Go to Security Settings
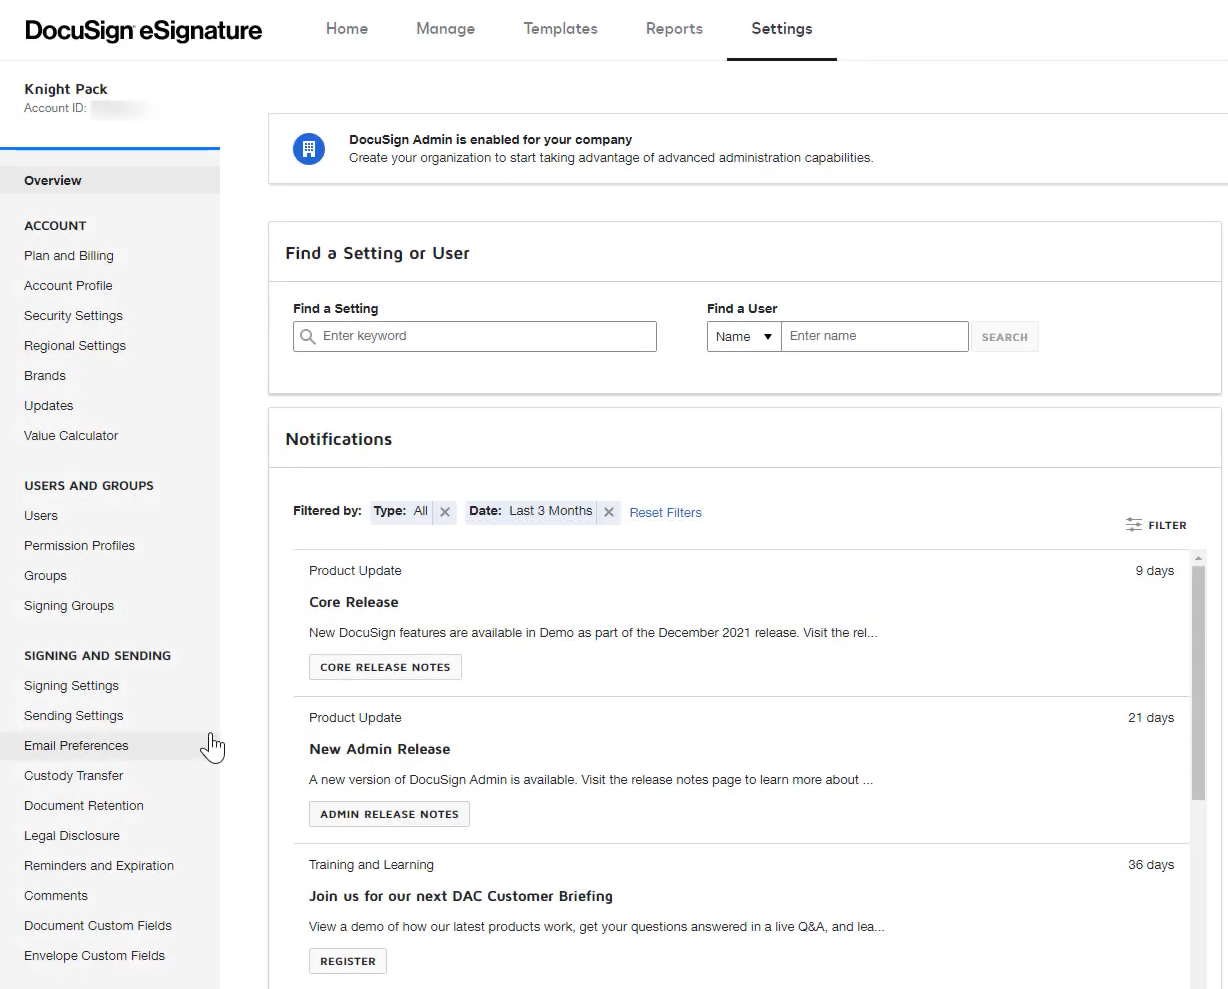Image resolution: width=1228 pixels, height=989 pixels. (x=73, y=316)
